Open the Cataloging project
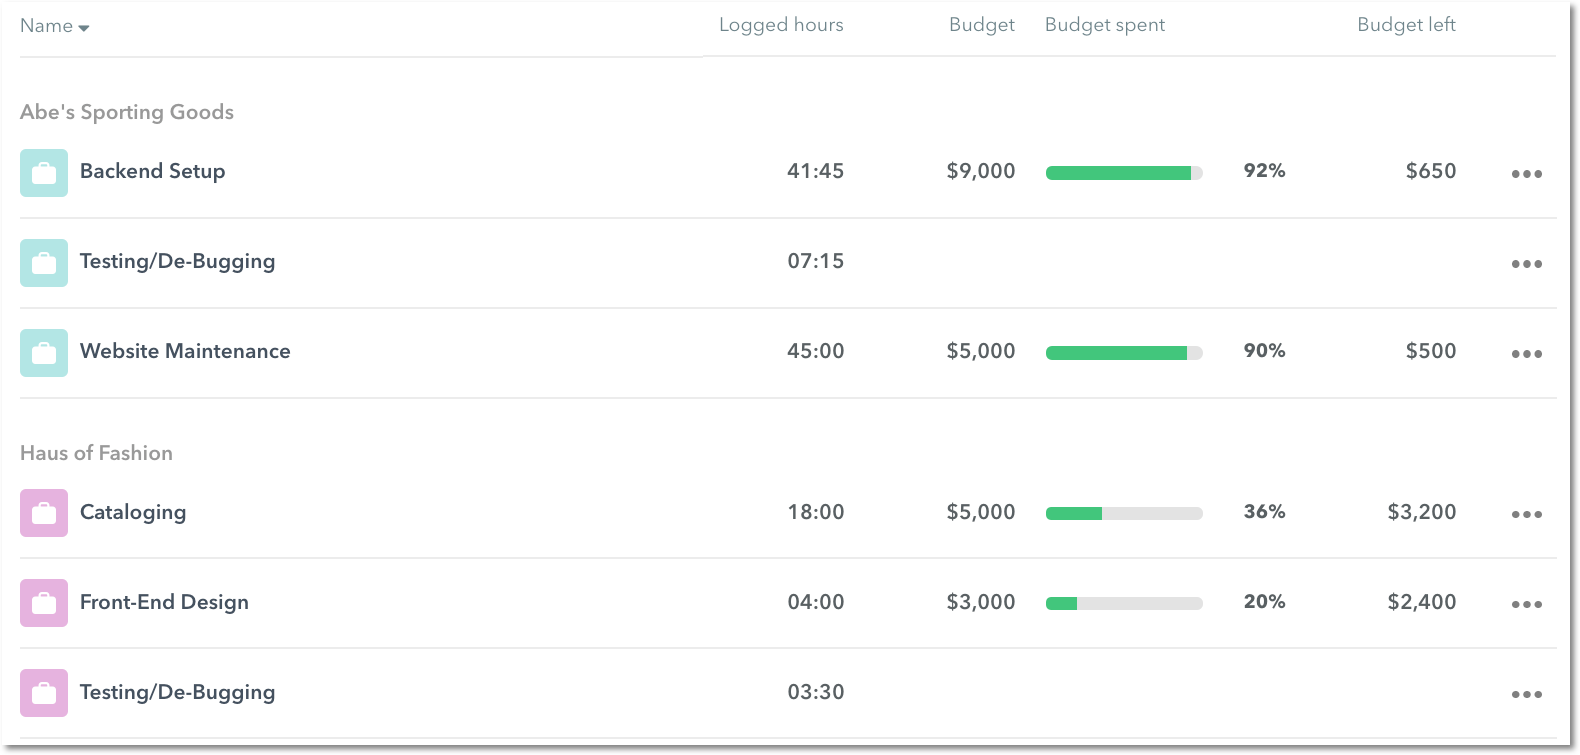Image resolution: width=1580 pixels, height=755 pixels. point(133,512)
